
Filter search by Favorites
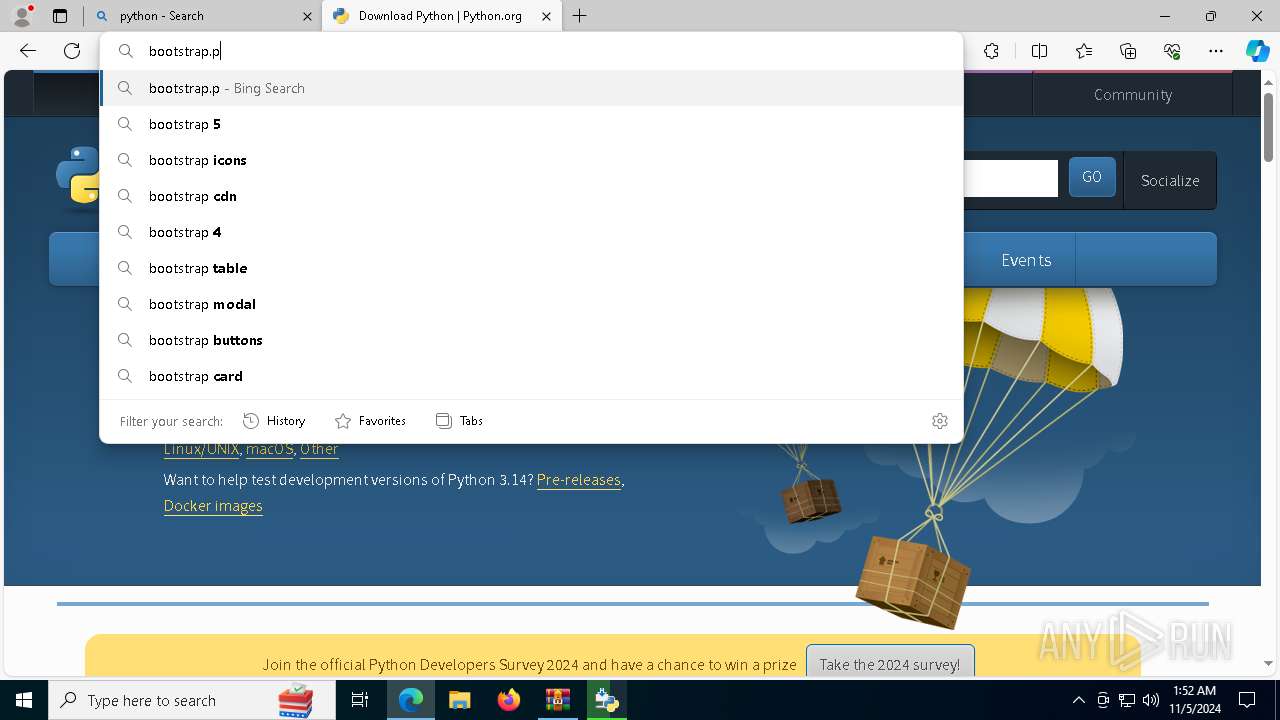tap(371, 421)
